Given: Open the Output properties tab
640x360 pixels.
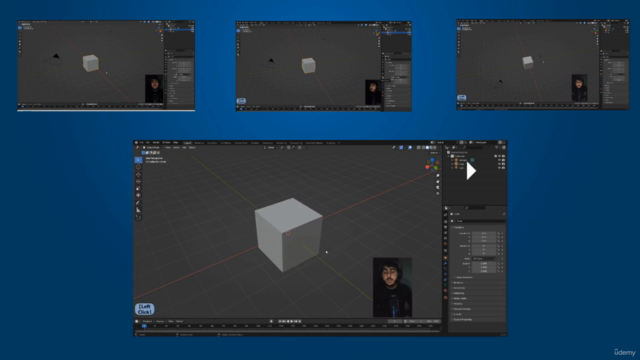Looking at the screenshot, I should tap(446, 227).
